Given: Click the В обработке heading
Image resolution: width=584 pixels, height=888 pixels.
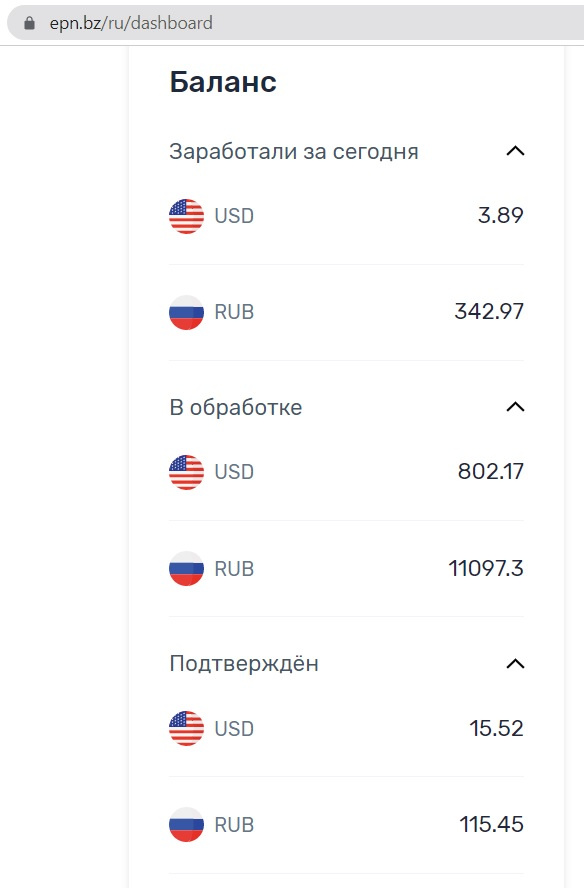Looking at the screenshot, I should tap(236, 407).
